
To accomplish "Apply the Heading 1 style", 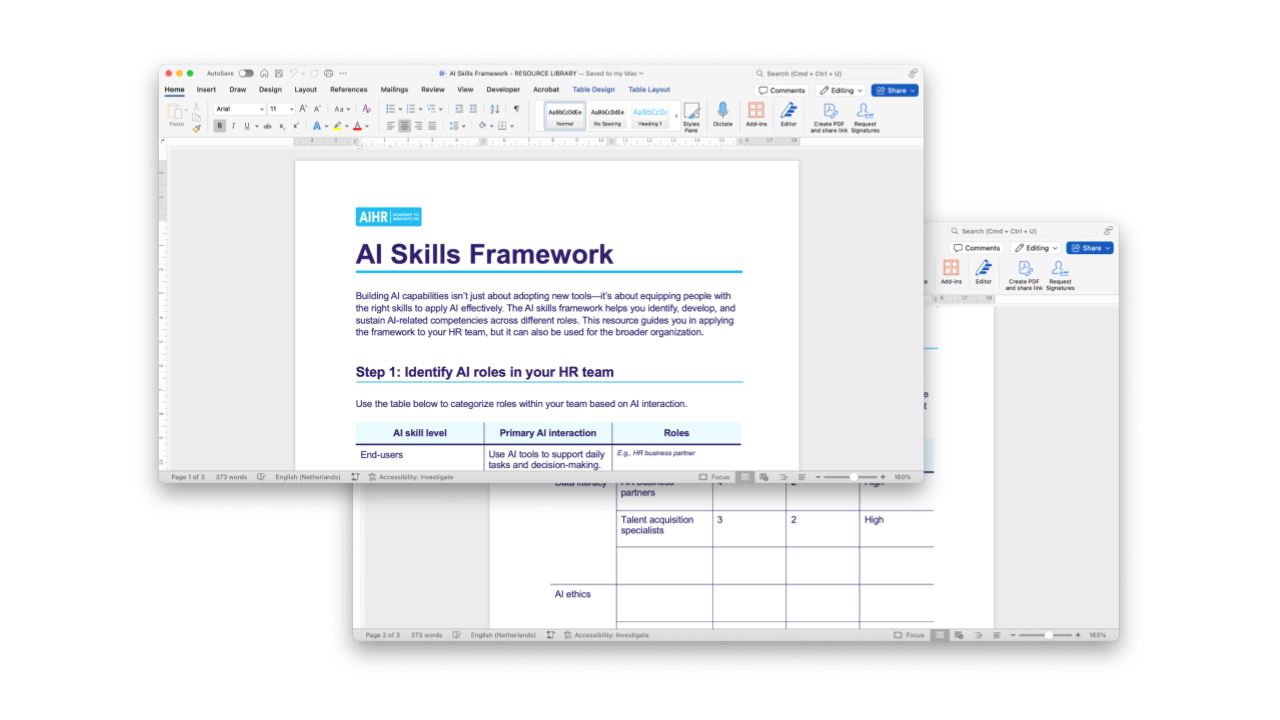I will click(x=650, y=116).
